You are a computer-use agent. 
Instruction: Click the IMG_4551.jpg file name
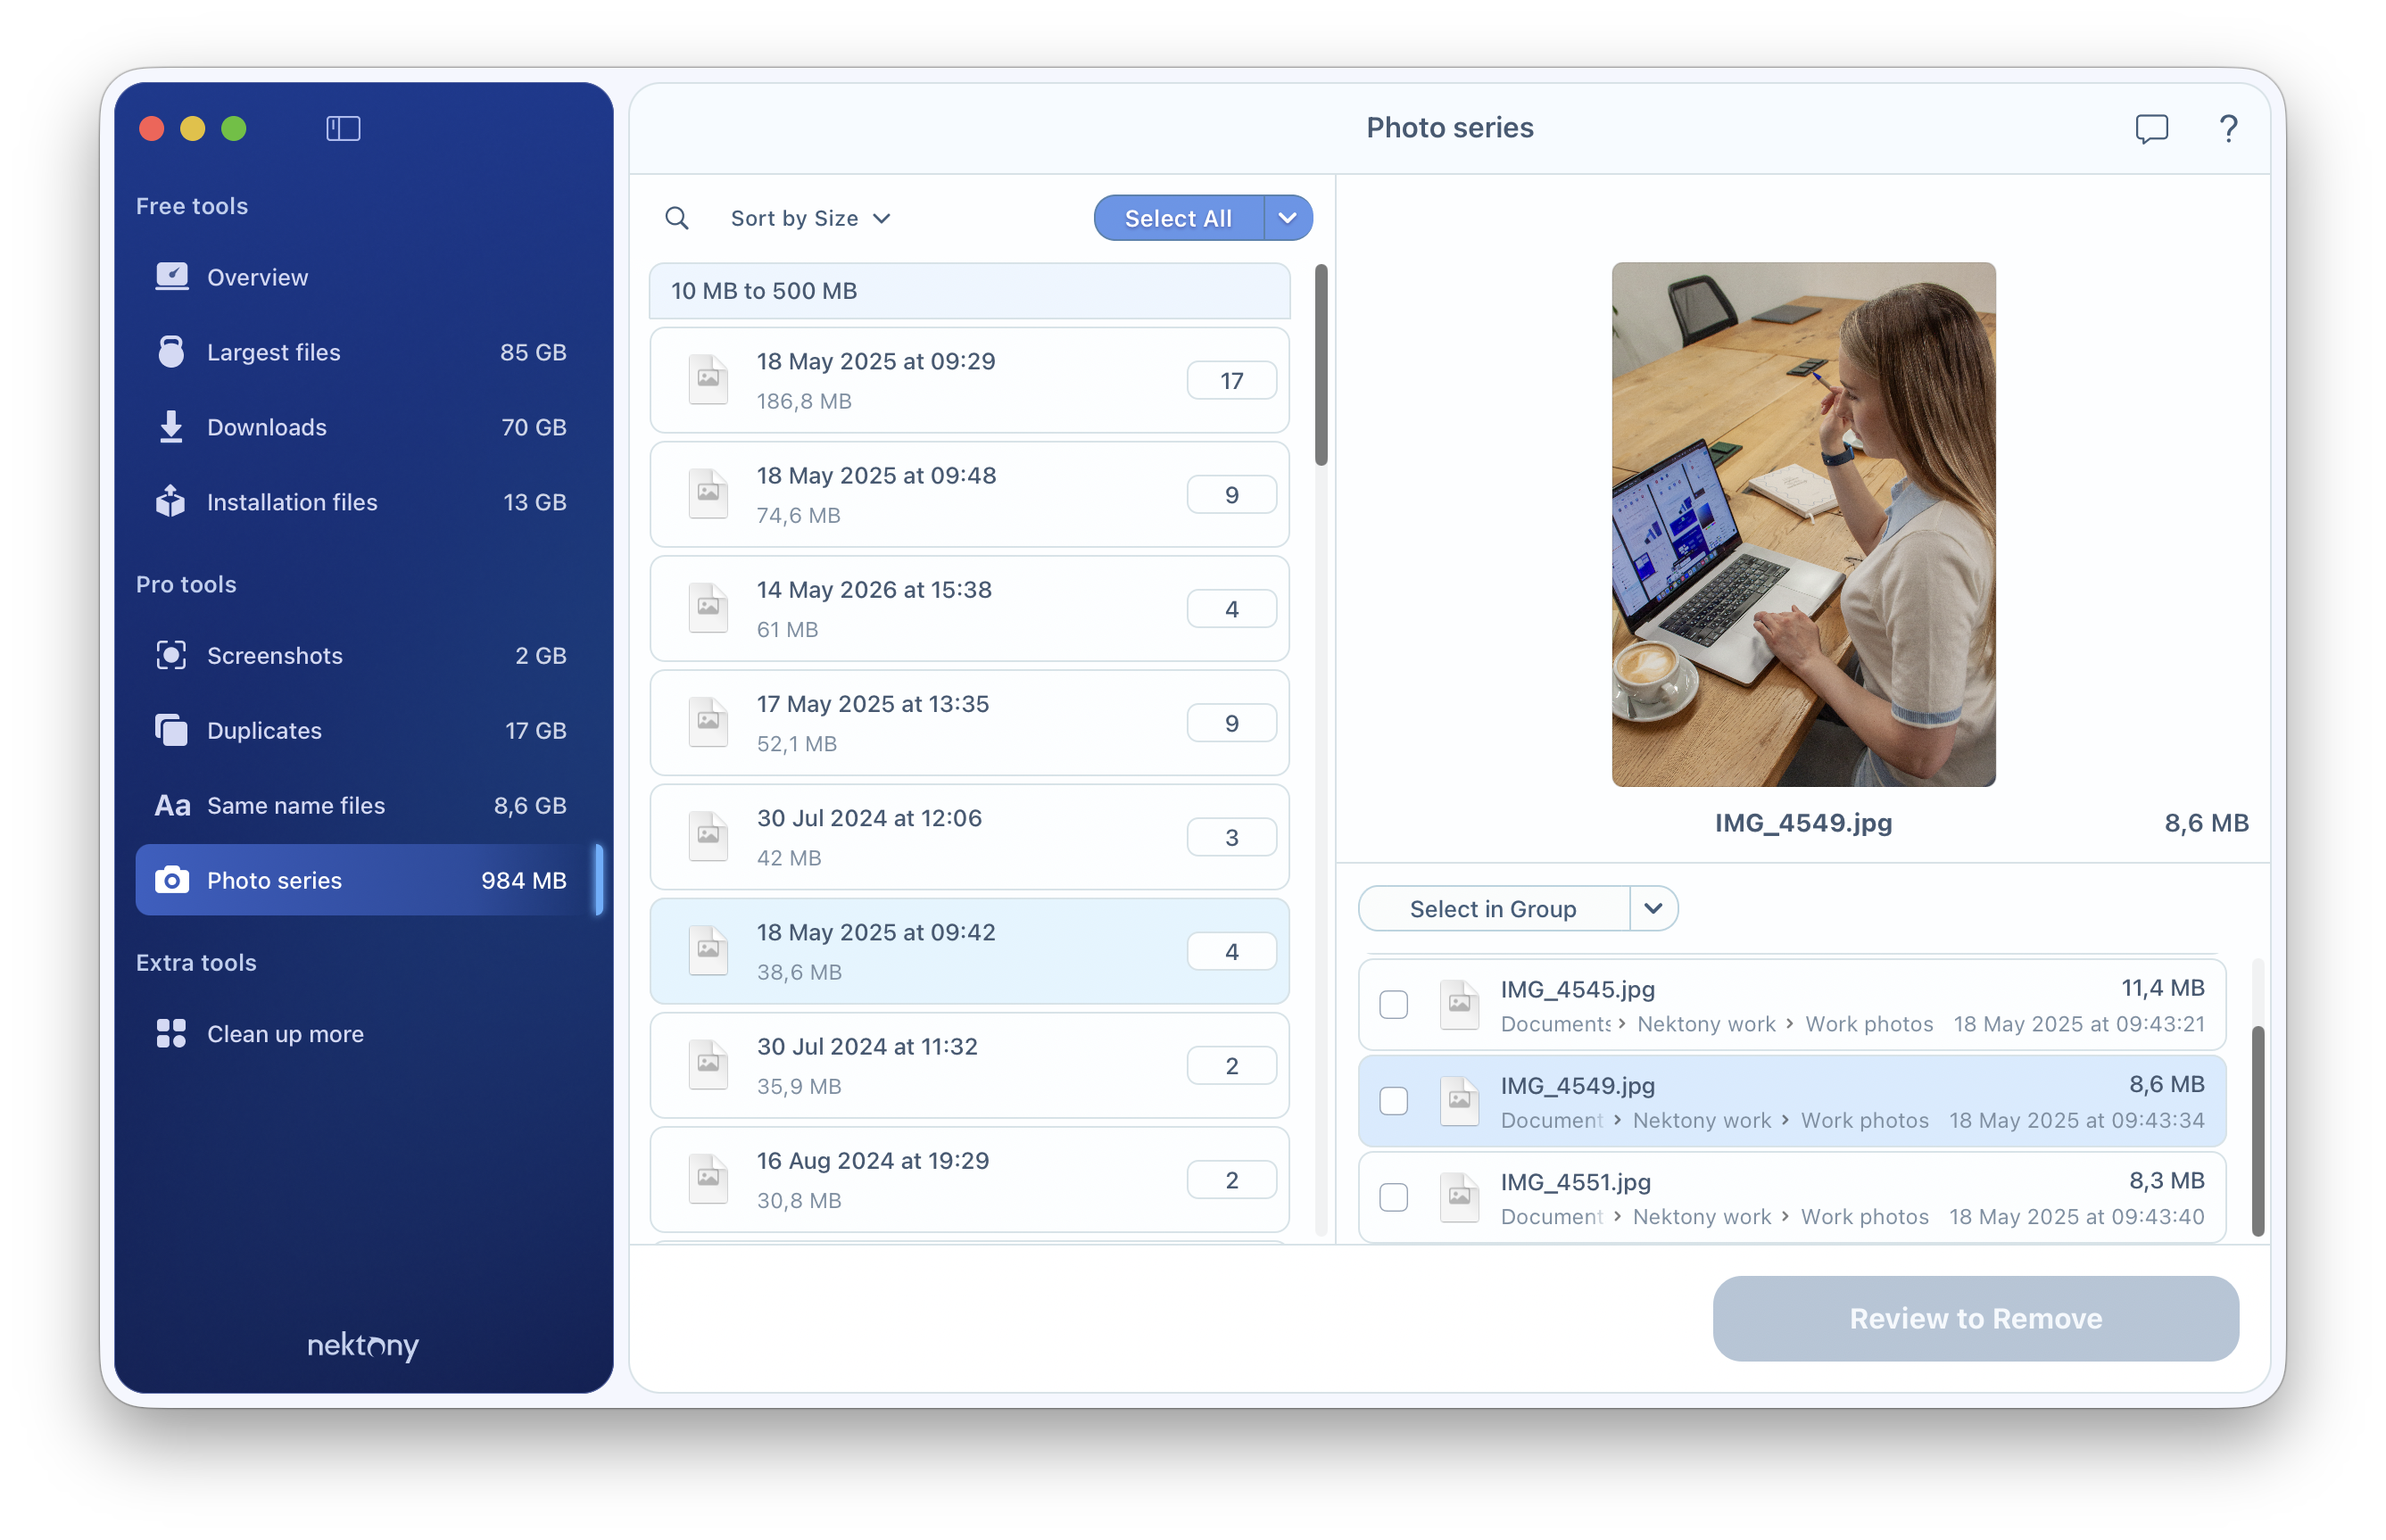coord(1575,1182)
